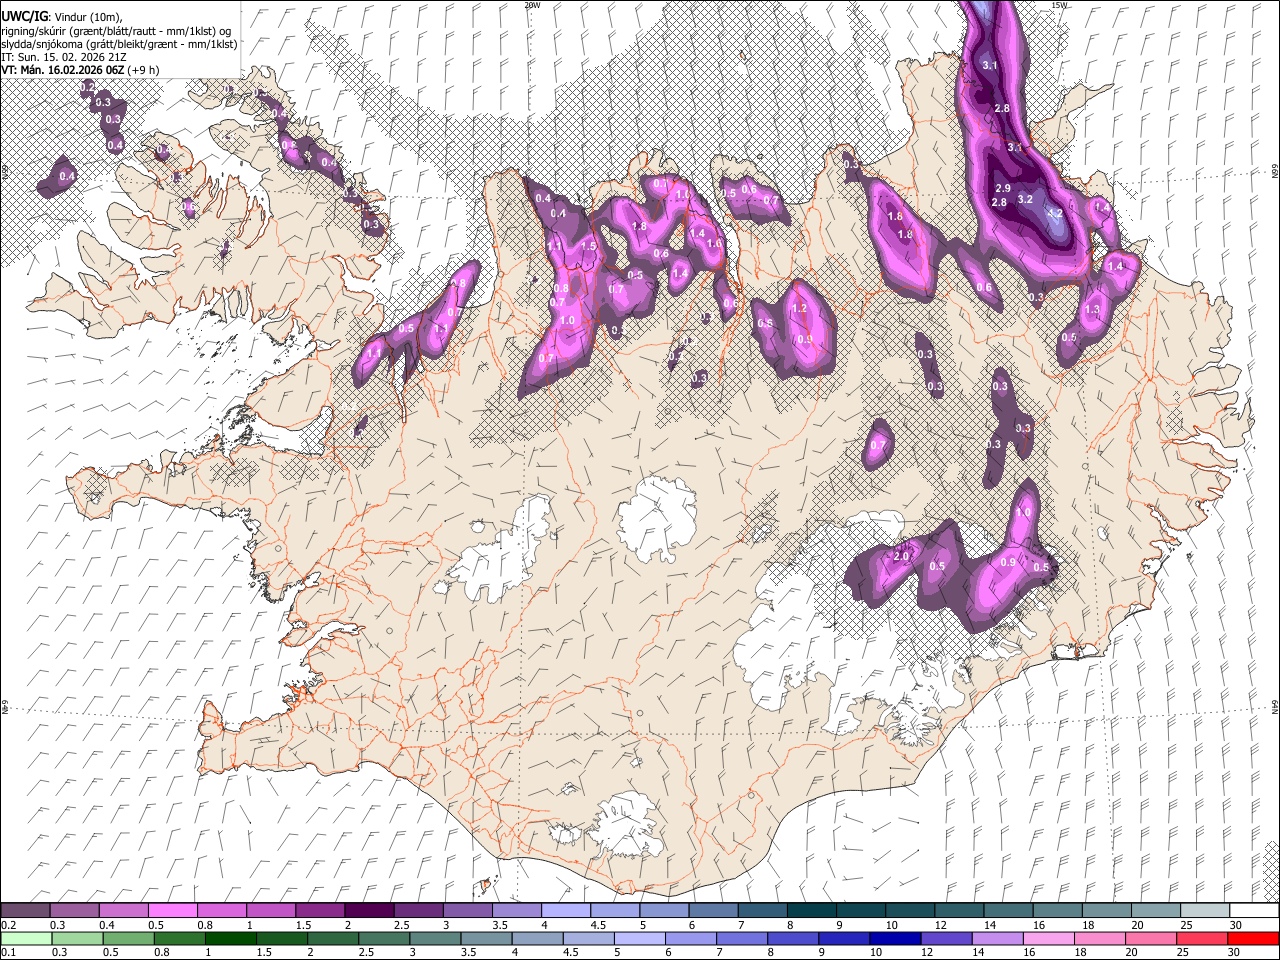1280x960 pixels.
Task: Select the light lavender upper-scale swatch between 4 and 4.5
Action: (565, 910)
